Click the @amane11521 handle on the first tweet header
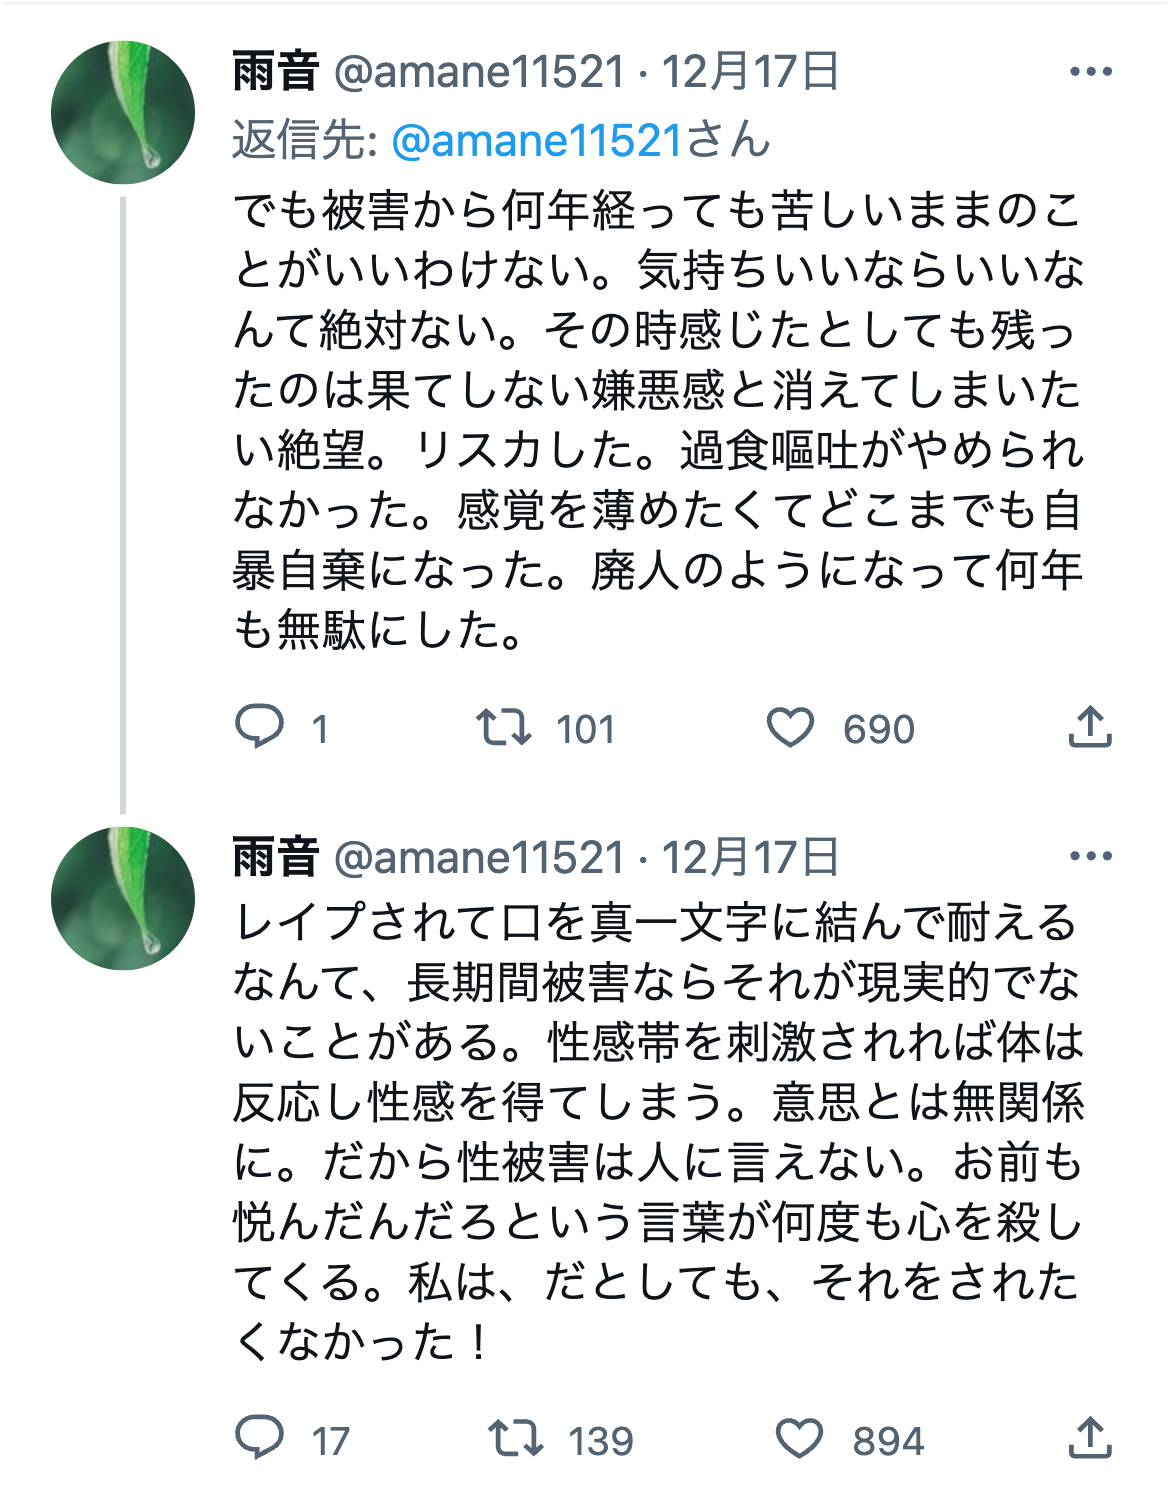The image size is (1170, 1500). click(x=479, y=71)
